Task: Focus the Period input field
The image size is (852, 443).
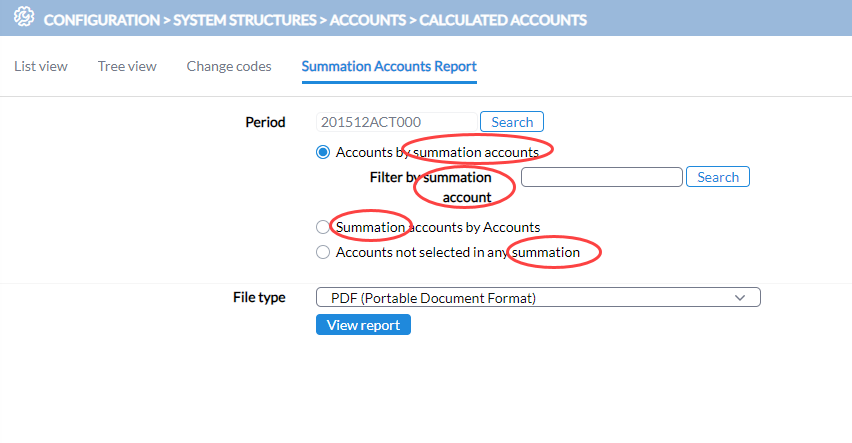Action: [397, 122]
